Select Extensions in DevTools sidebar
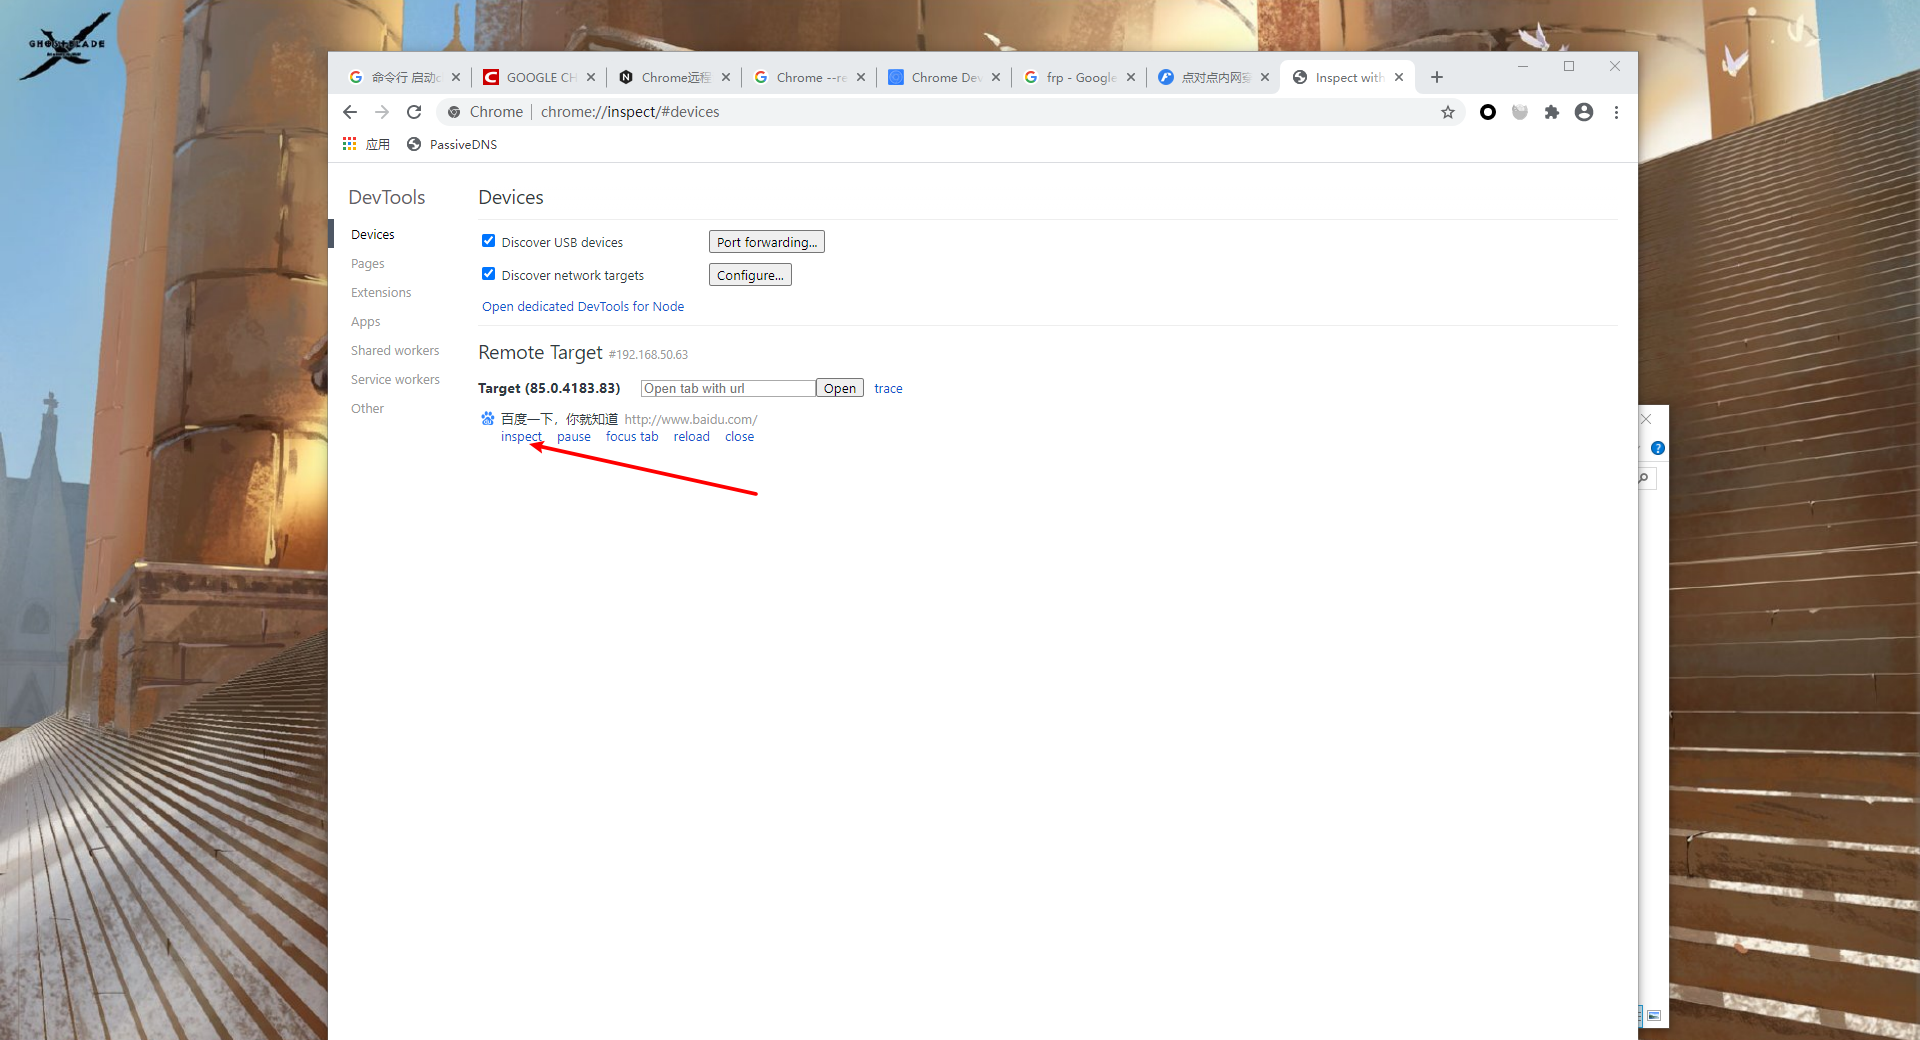 pos(381,292)
